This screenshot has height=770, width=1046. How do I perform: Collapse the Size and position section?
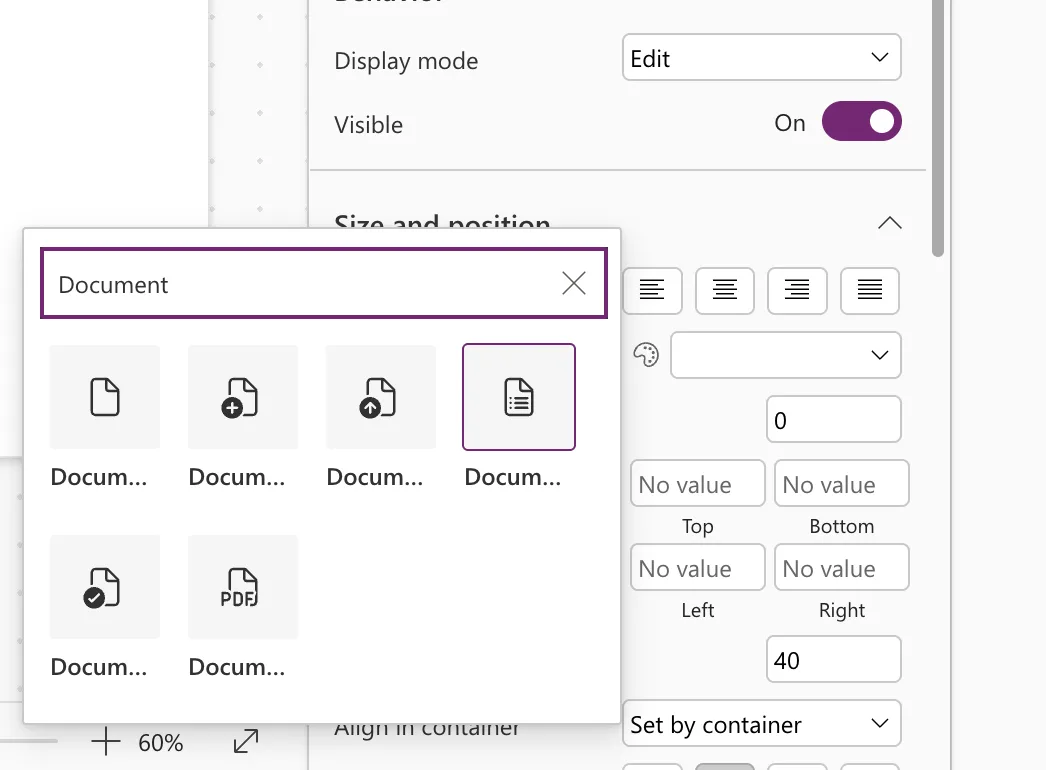click(x=889, y=223)
